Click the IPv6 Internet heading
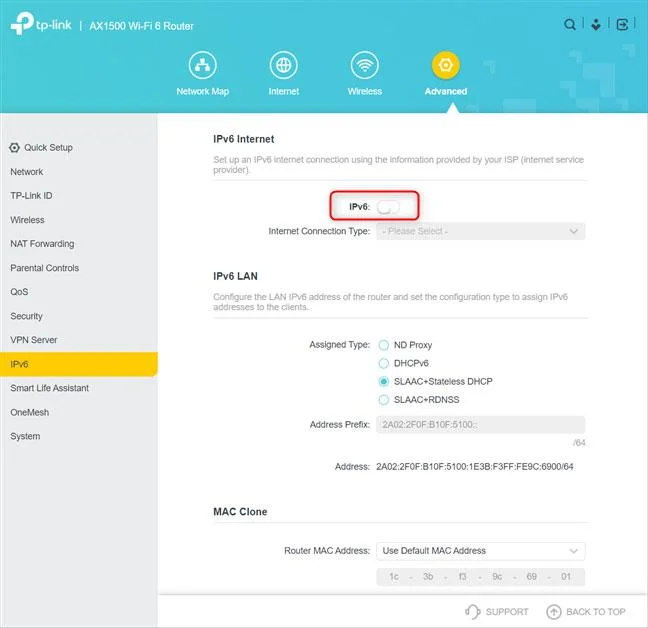Image resolution: width=648 pixels, height=628 pixels. (x=244, y=139)
